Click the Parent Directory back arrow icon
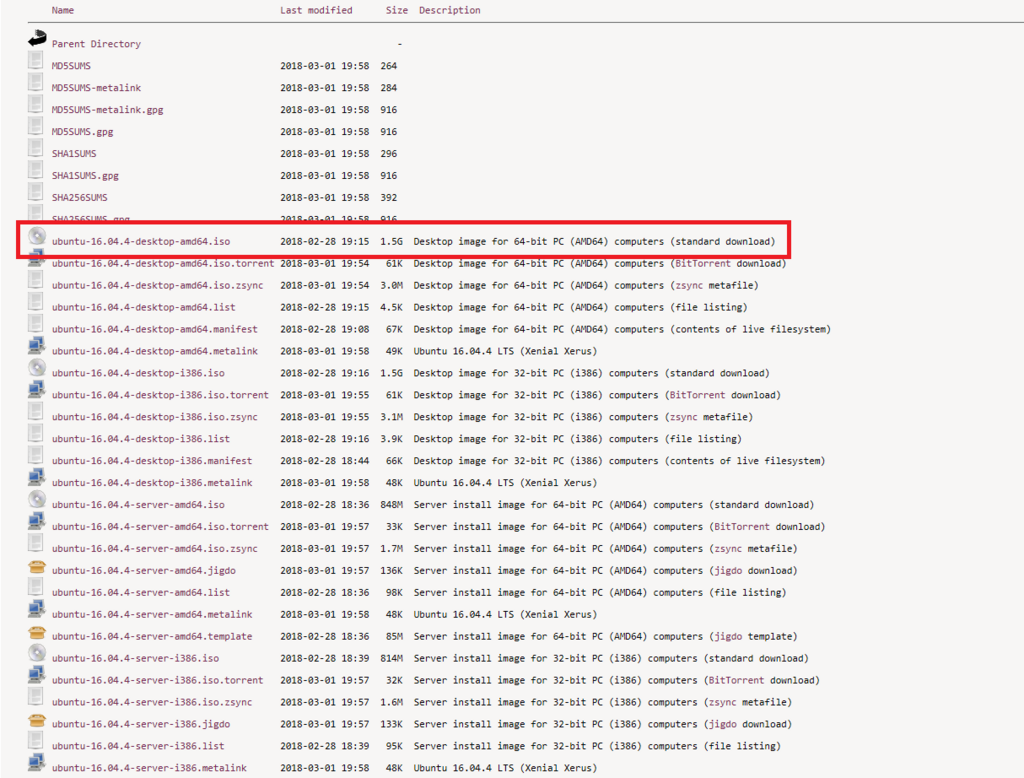 pos(37,39)
